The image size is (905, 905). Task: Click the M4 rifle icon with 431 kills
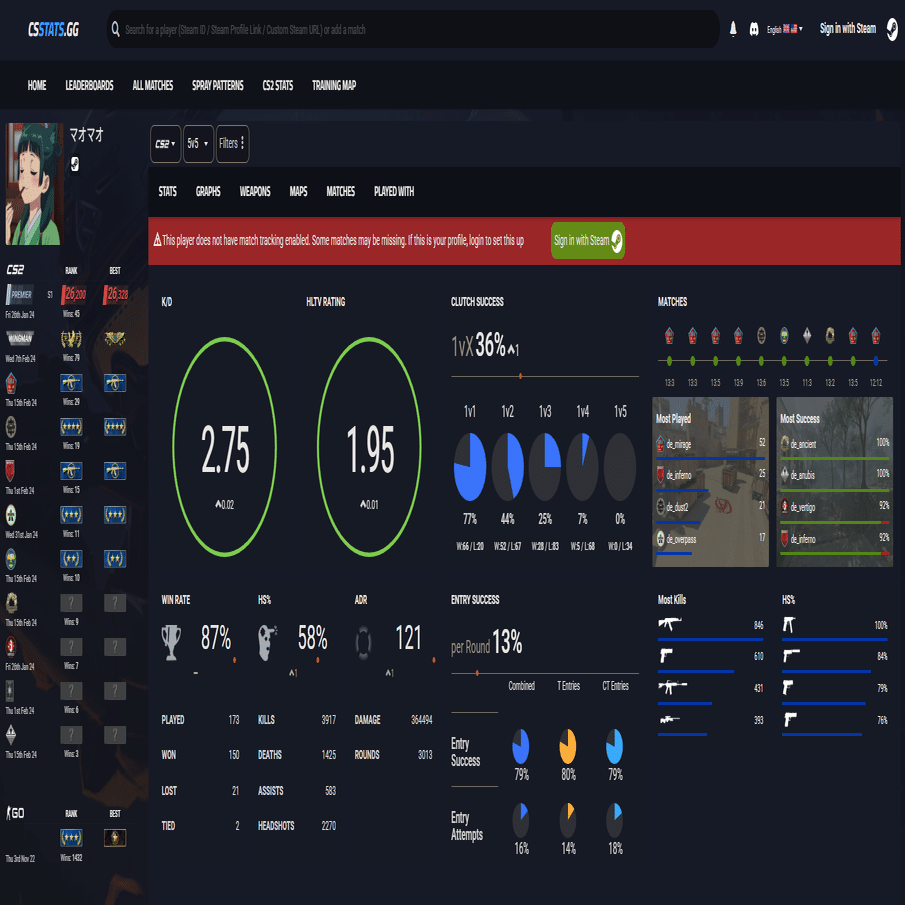point(672,687)
